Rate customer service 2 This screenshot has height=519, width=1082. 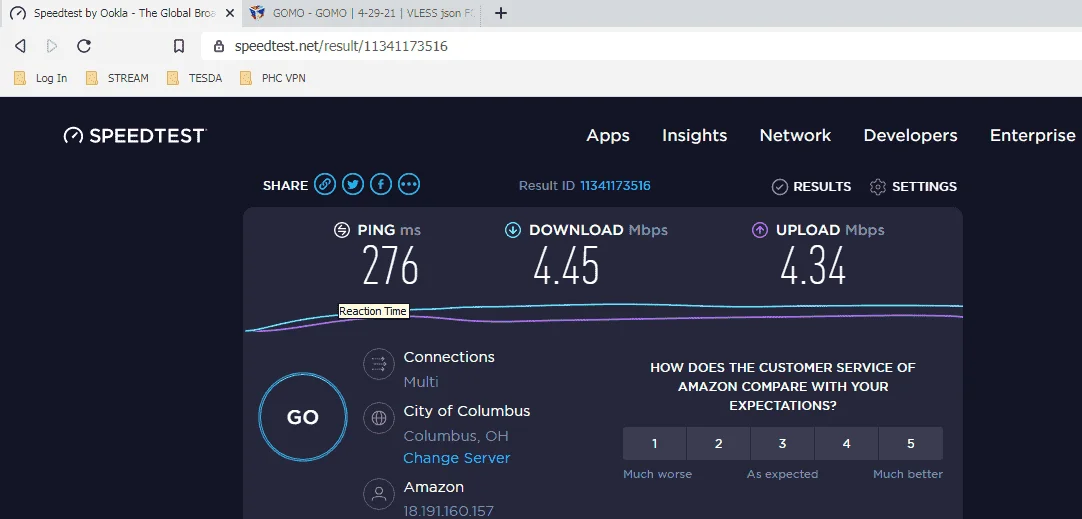(x=718, y=443)
